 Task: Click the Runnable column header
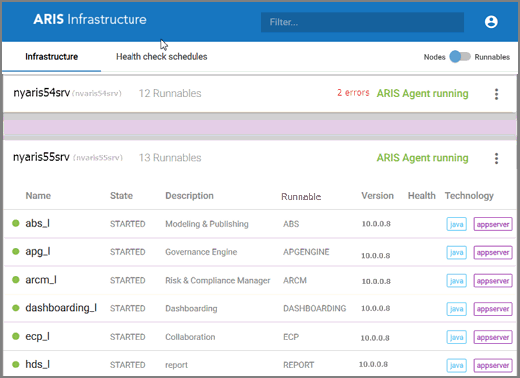(x=301, y=197)
